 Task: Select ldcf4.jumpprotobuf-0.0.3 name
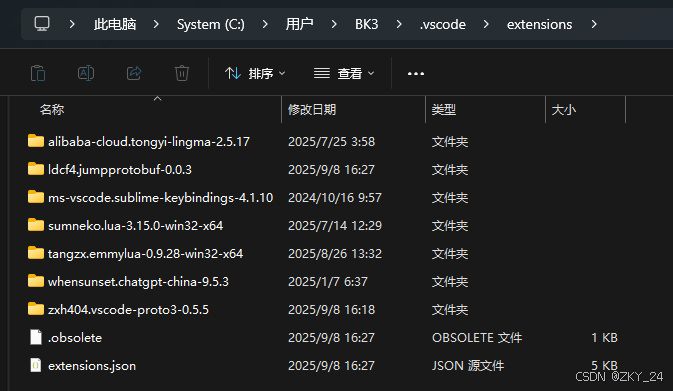point(120,170)
